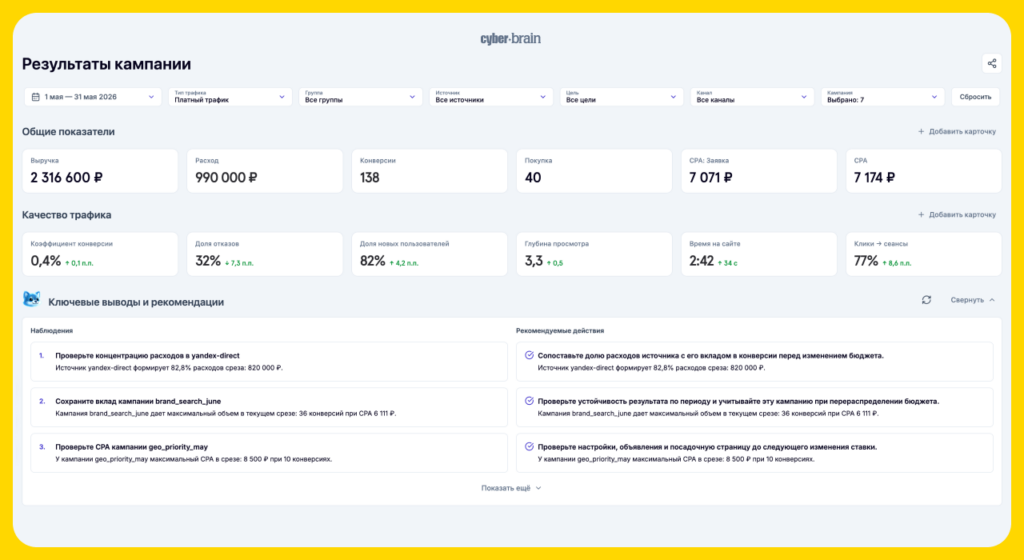Click the cyber·brain logo
Image resolution: width=1024 pixels, height=560 pixels.
pos(511,39)
